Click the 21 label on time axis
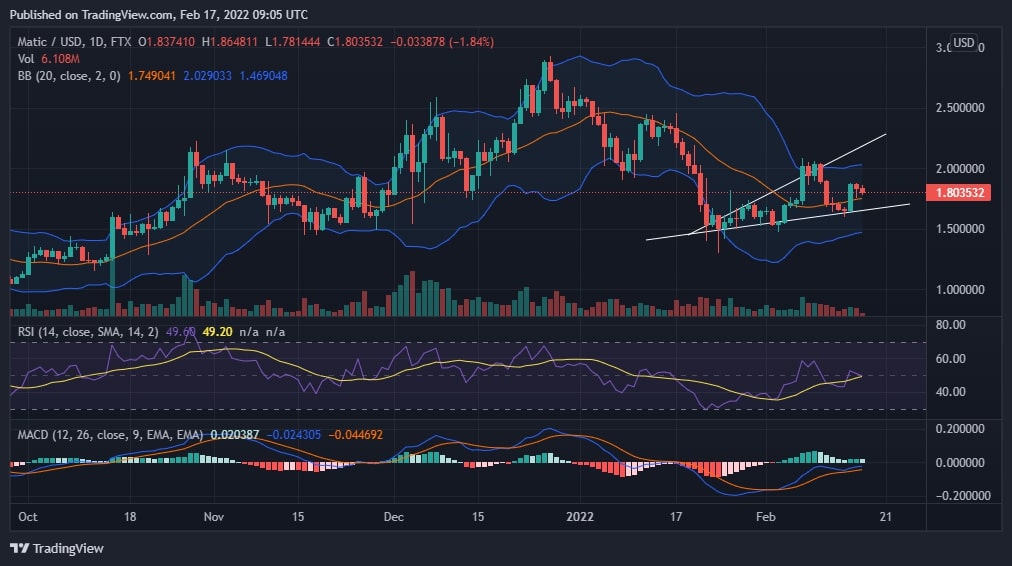1012x566 pixels. tap(886, 517)
